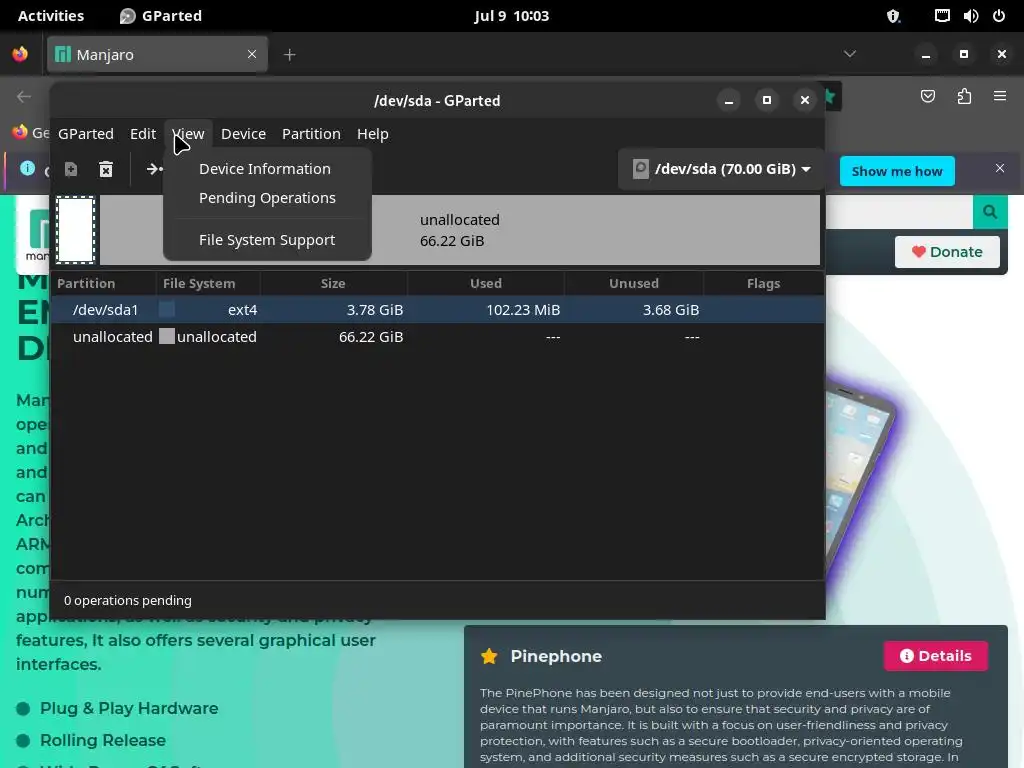Click the delete partition toolbar icon
The image size is (1024, 768).
106,170
